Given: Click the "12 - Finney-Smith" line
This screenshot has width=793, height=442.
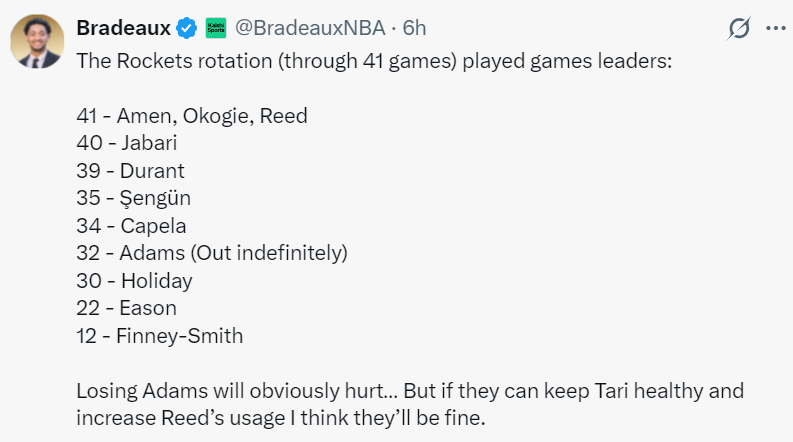Looking at the screenshot, I should [159, 336].
